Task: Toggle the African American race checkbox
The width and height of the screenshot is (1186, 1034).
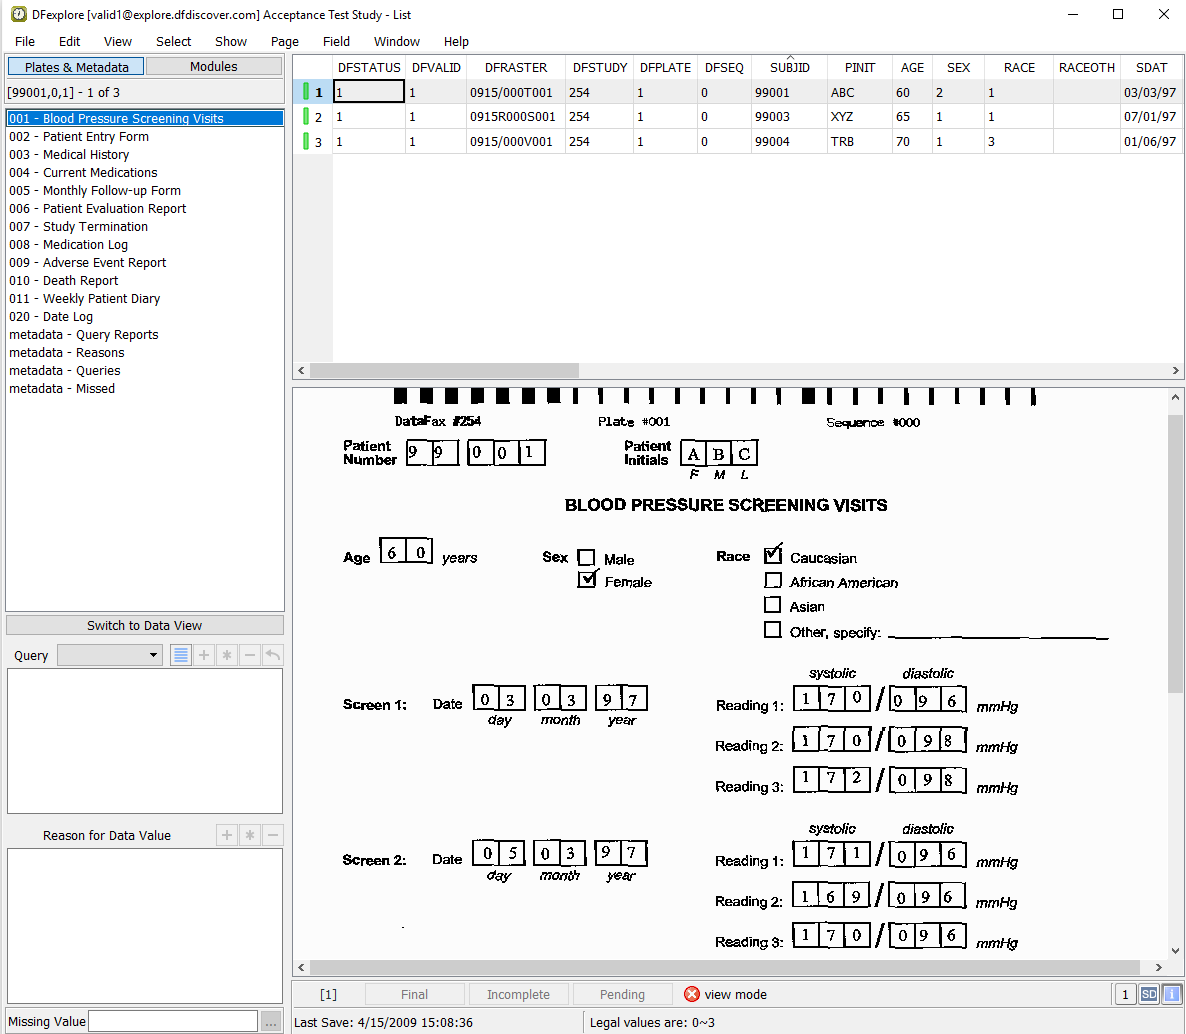Action: coord(773,580)
